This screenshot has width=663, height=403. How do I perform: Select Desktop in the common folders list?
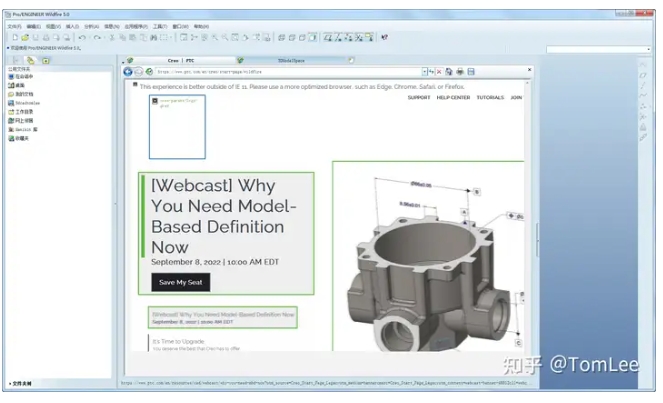click(21, 85)
